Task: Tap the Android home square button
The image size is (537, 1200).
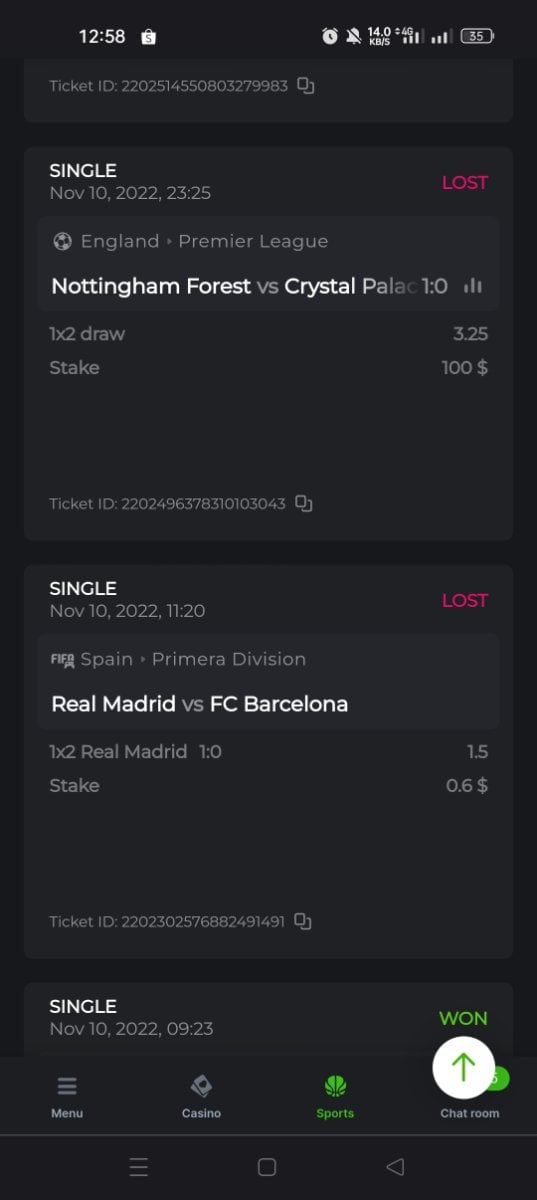Action: pos(267,1167)
